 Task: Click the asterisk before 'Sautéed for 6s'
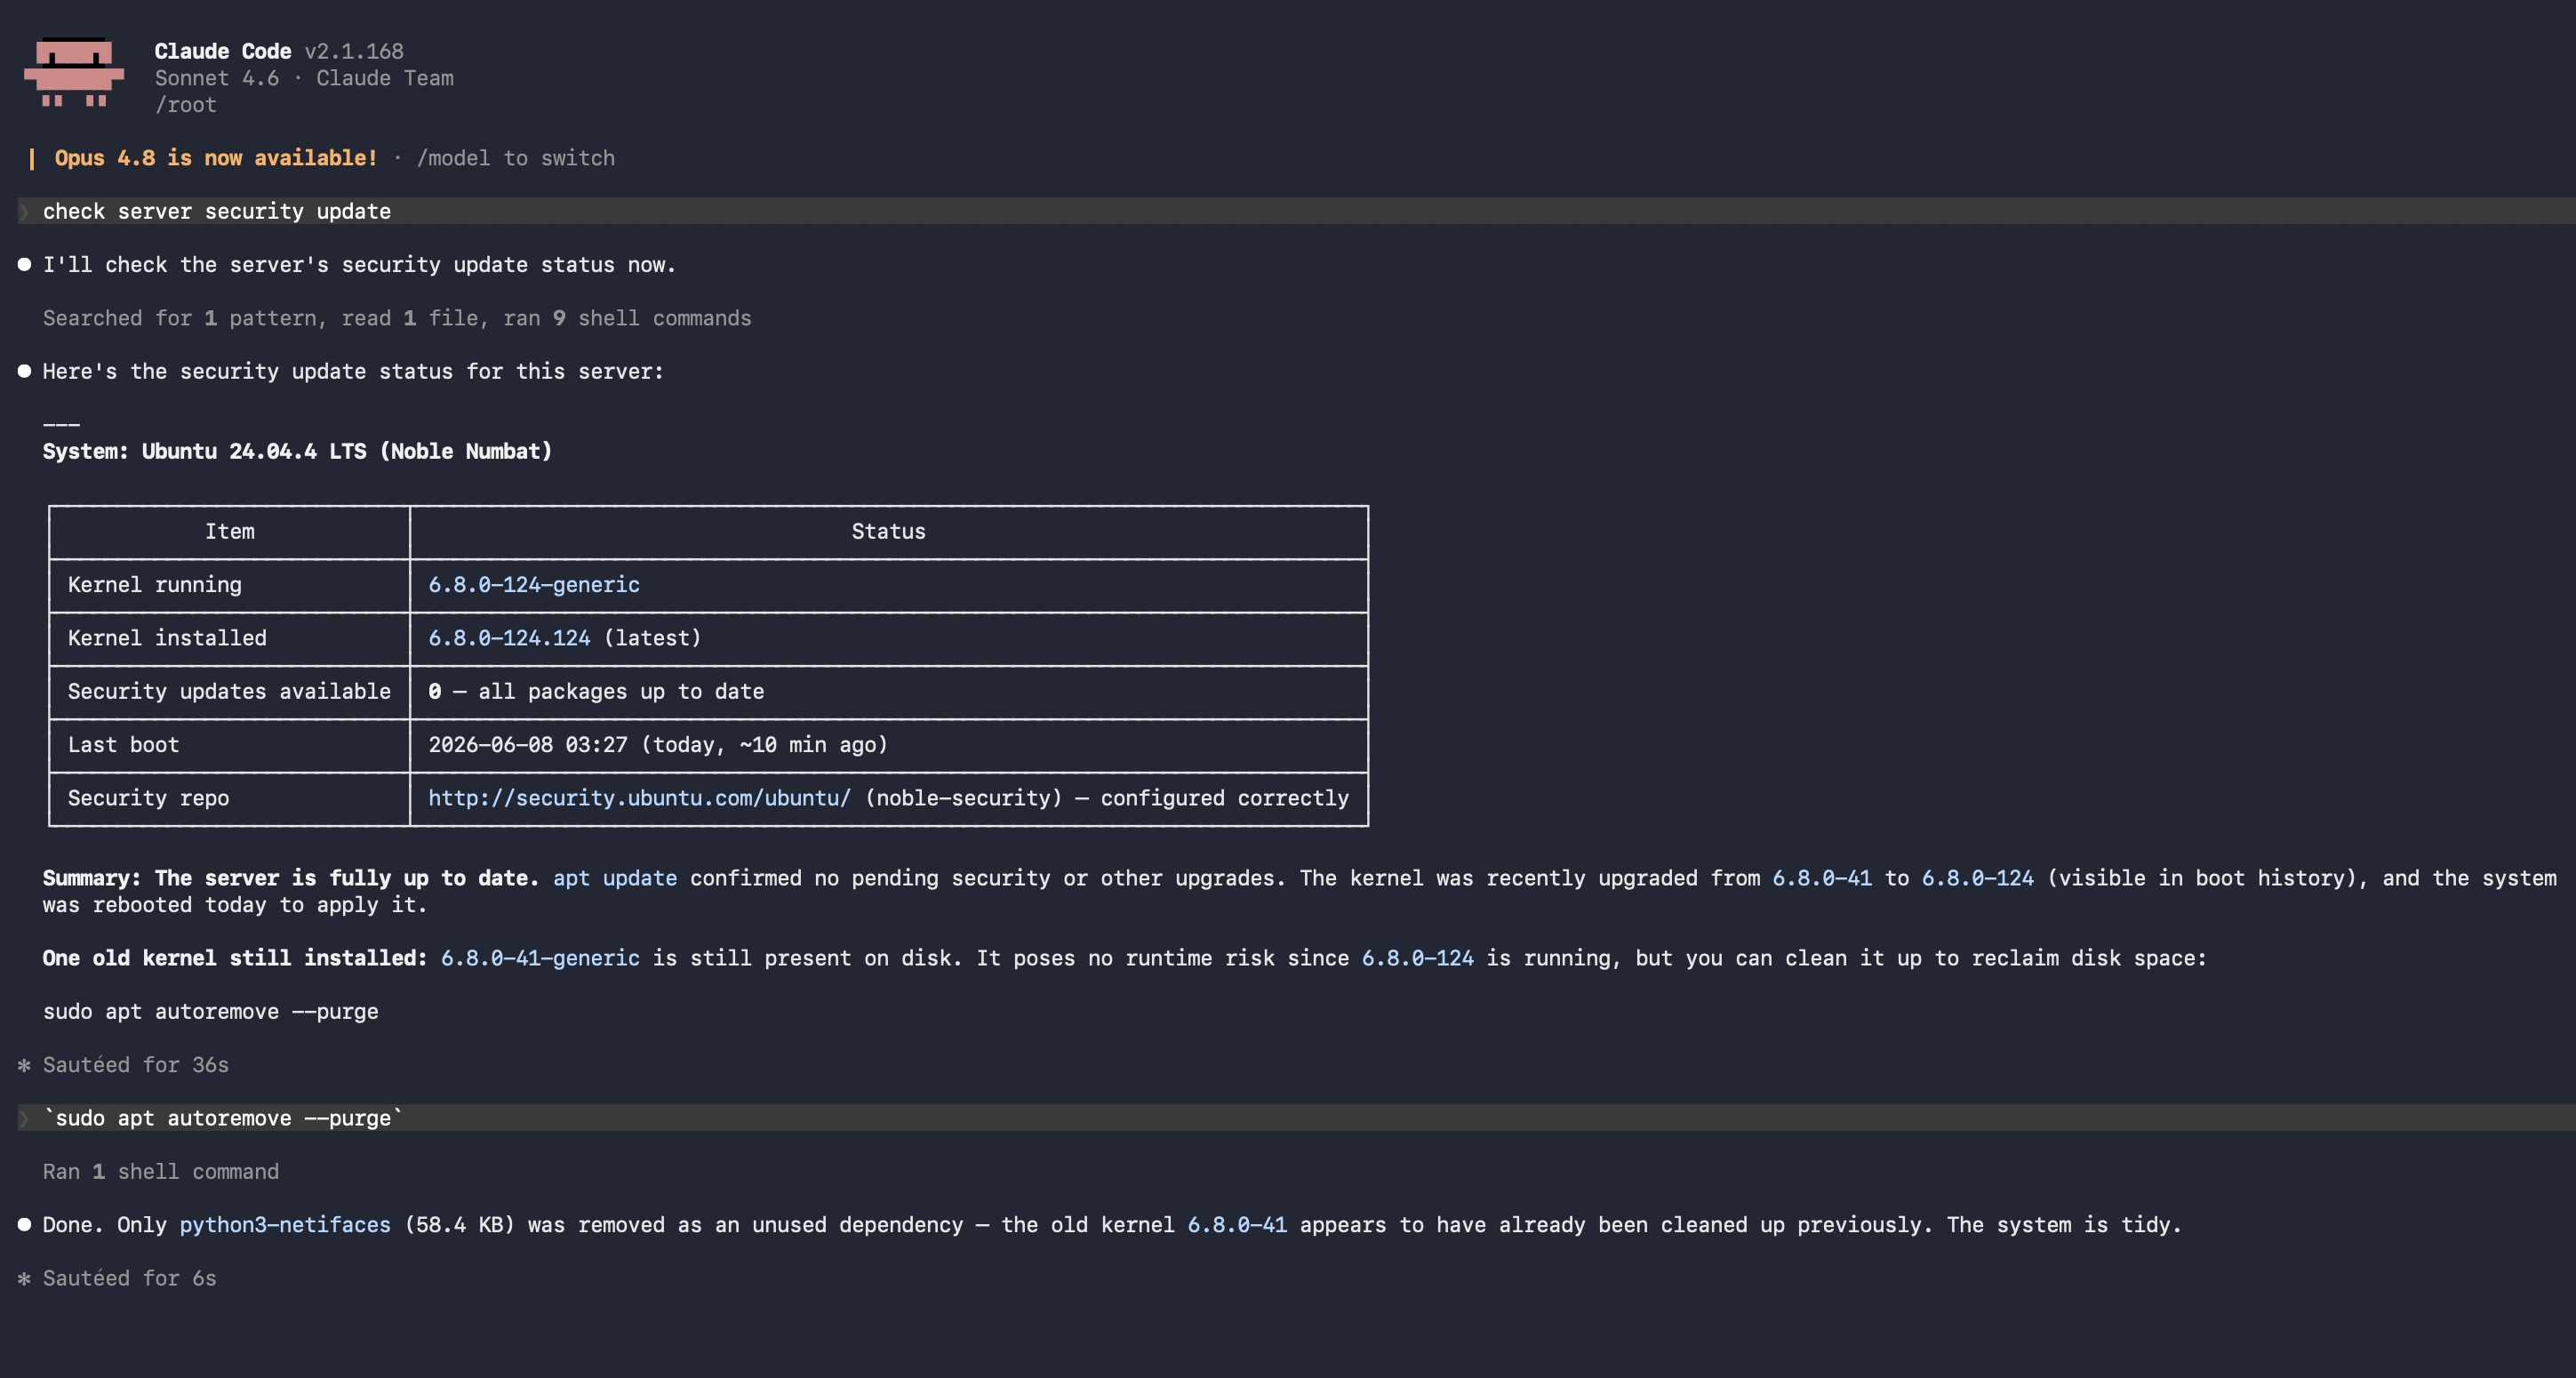point(24,1279)
